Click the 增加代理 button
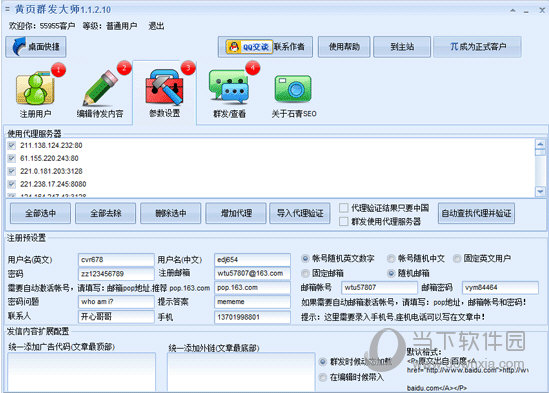Image resolution: width=549 pixels, height=393 pixels. pyautogui.click(x=236, y=213)
